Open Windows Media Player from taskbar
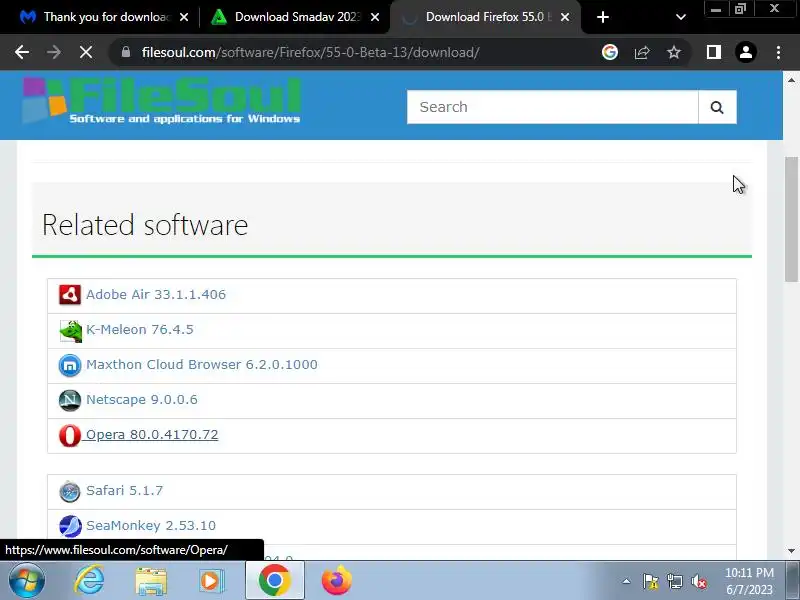Screen dimensions: 800x600 click(x=211, y=581)
